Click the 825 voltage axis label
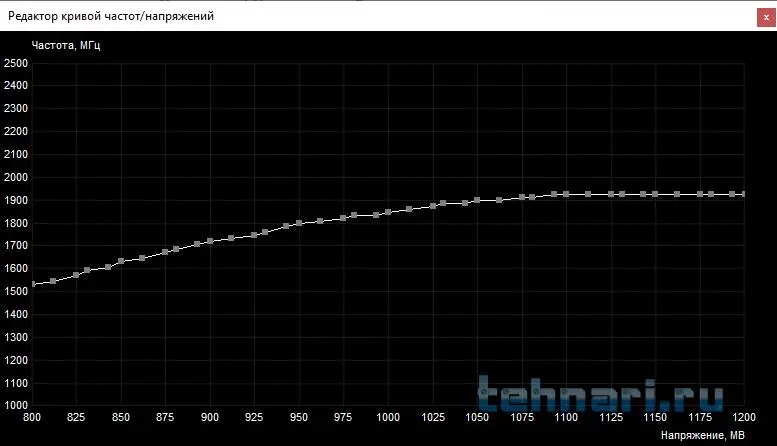777x446 pixels. [76, 417]
